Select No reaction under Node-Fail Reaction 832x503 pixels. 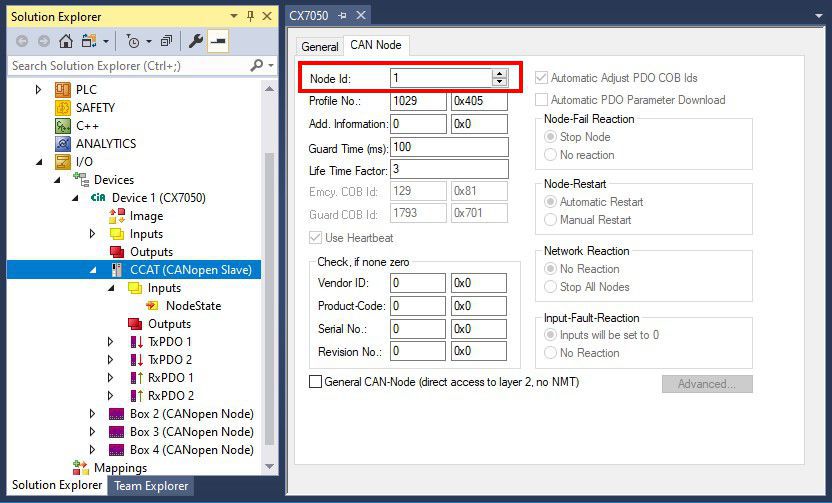(551, 155)
